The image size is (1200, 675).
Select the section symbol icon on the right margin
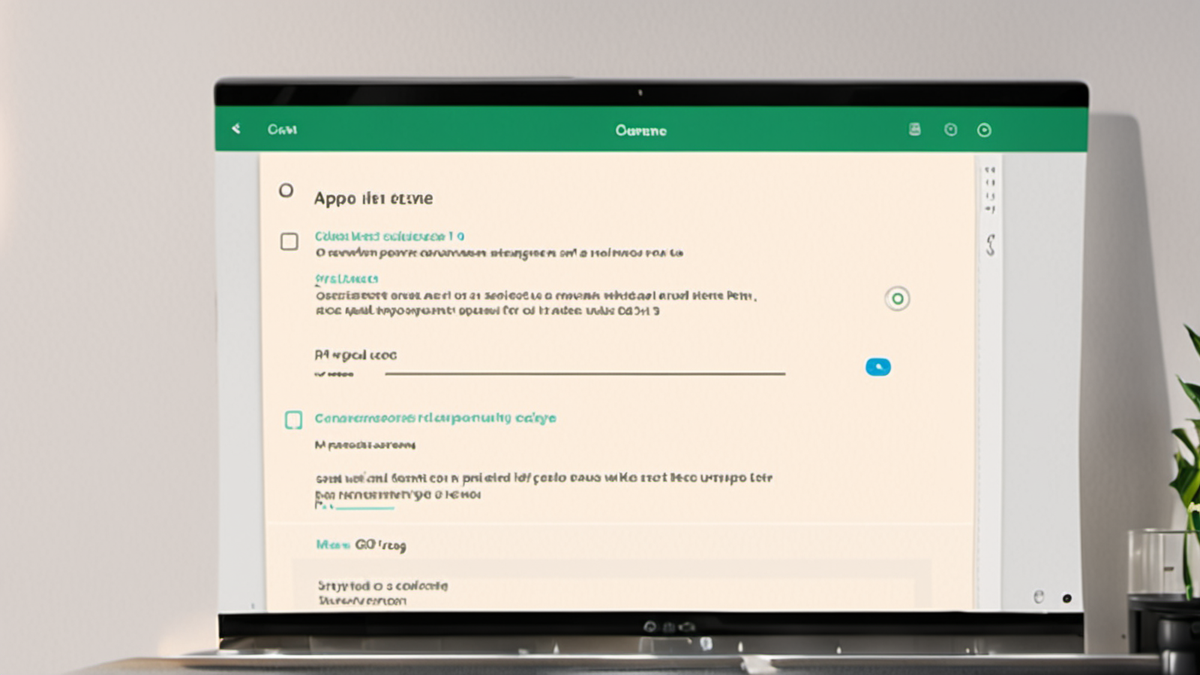click(x=991, y=245)
